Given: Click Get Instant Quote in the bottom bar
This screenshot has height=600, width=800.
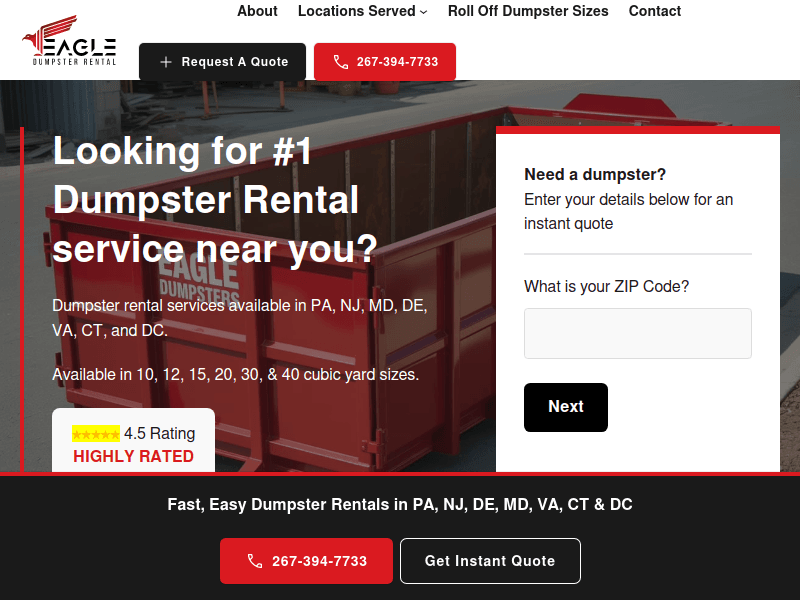Looking at the screenshot, I should pyautogui.click(x=490, y=561).
